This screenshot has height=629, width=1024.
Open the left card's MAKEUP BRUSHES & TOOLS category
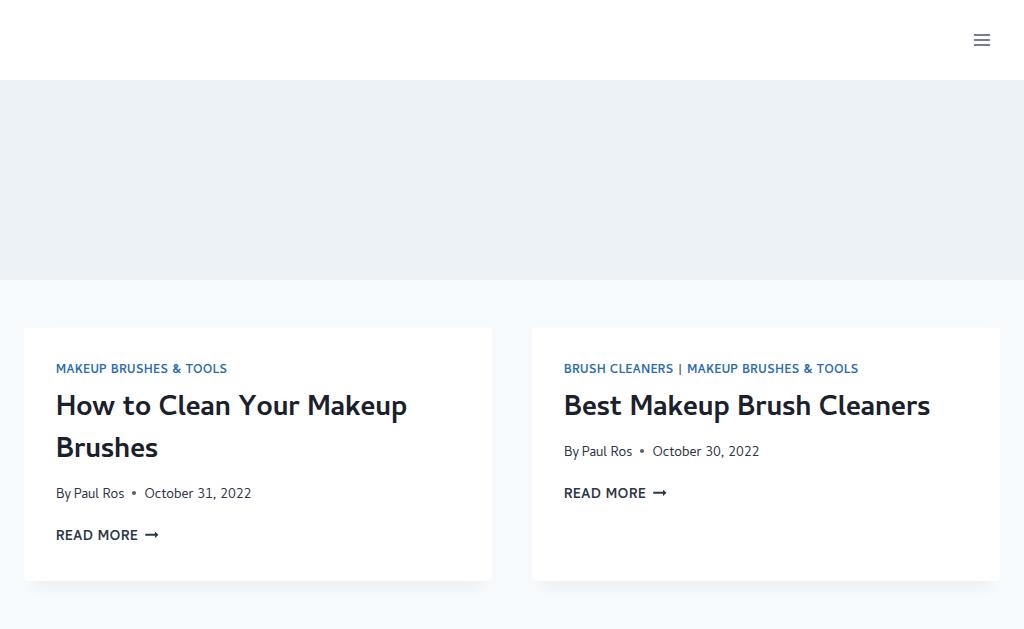pos(141,368)
